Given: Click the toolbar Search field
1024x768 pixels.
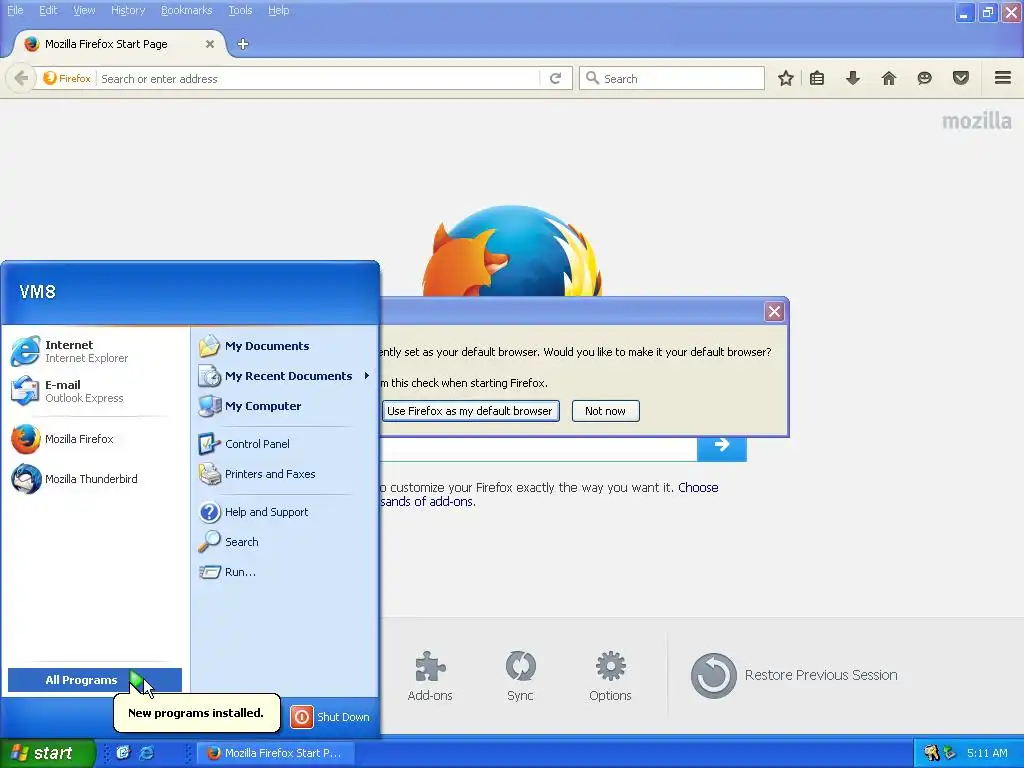Looking at the screenshot, I should click(671, 78).
